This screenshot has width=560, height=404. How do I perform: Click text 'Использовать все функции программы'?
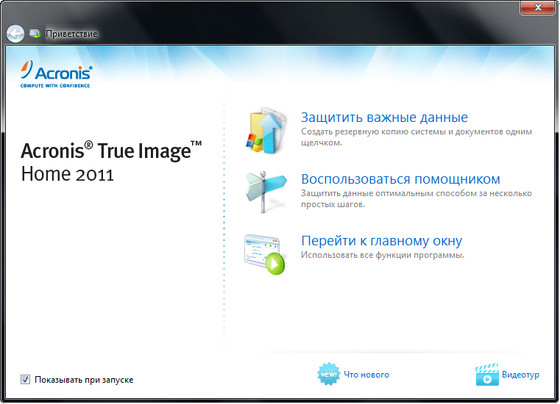(x=382, y=255)
